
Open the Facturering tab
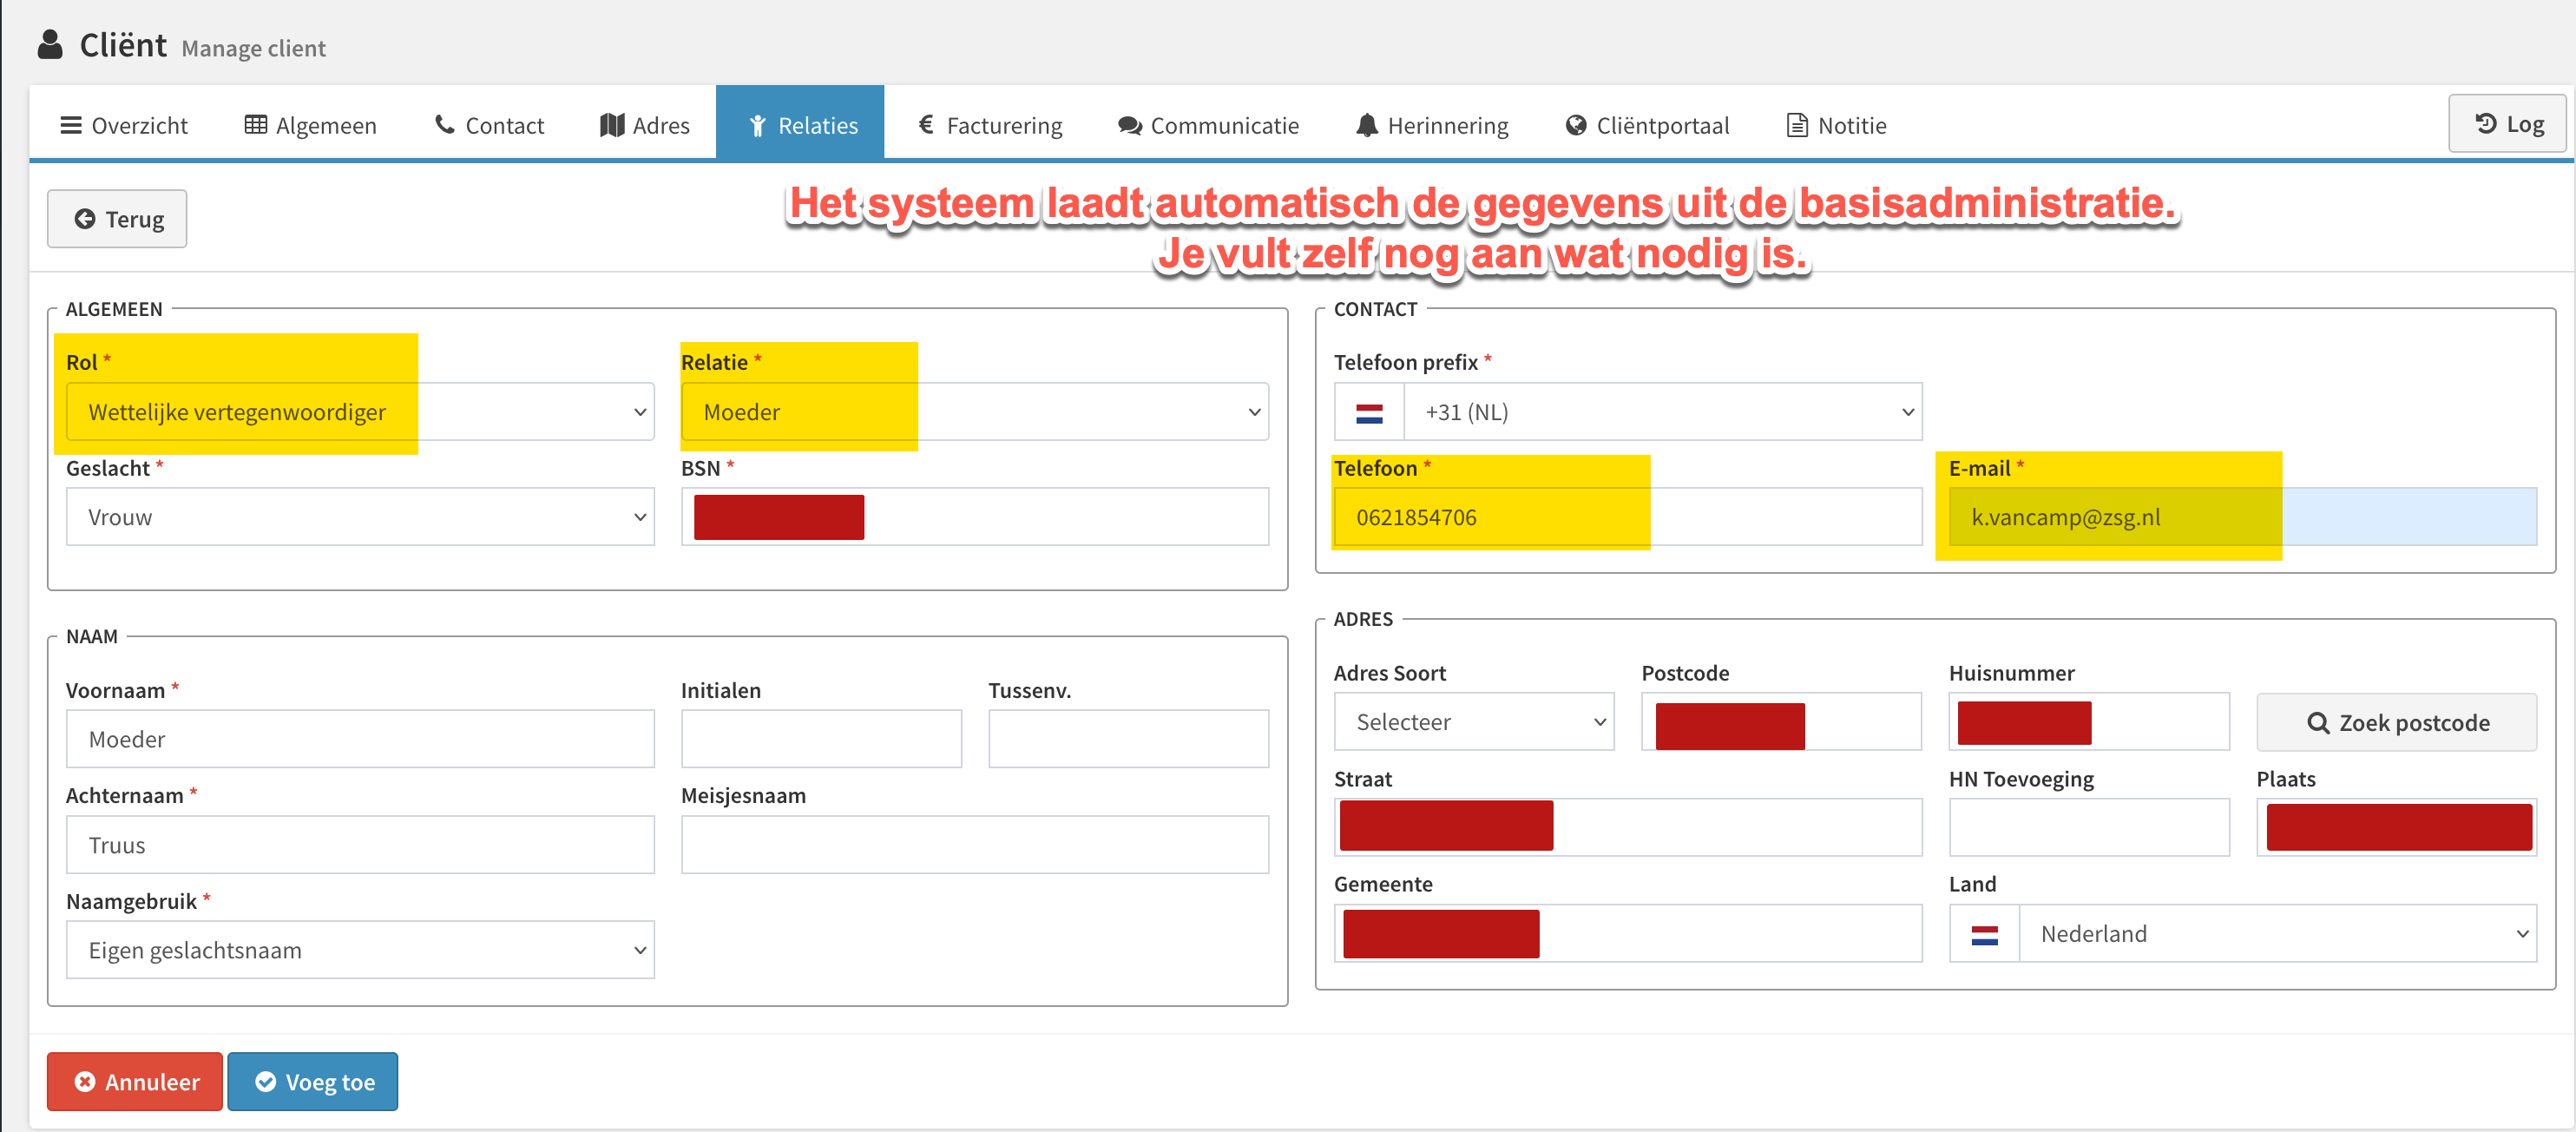(x=990, y=125)
